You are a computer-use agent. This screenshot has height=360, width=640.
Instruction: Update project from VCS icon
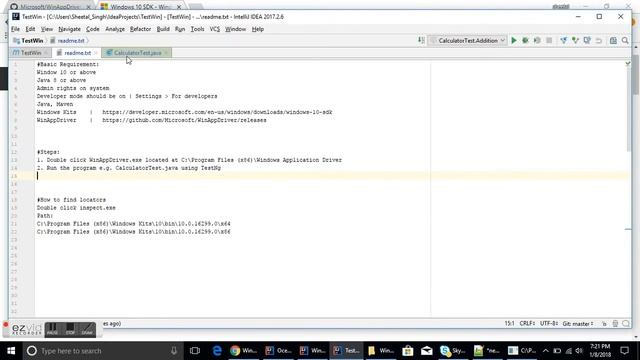pyautogui.click(x=564, y=40)
